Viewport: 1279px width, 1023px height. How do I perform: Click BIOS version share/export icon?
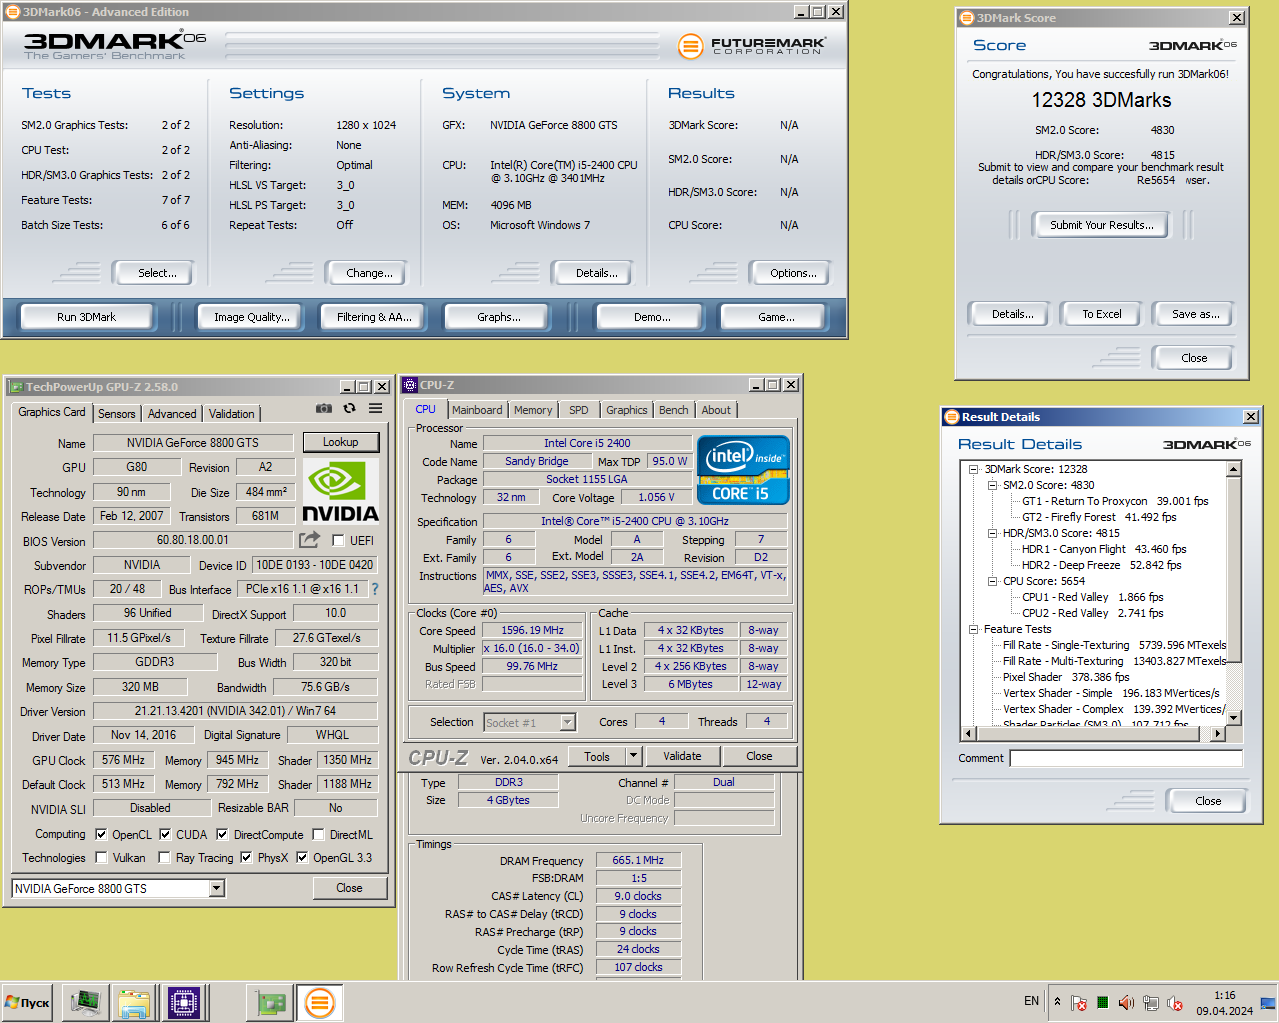pos(310,540)
